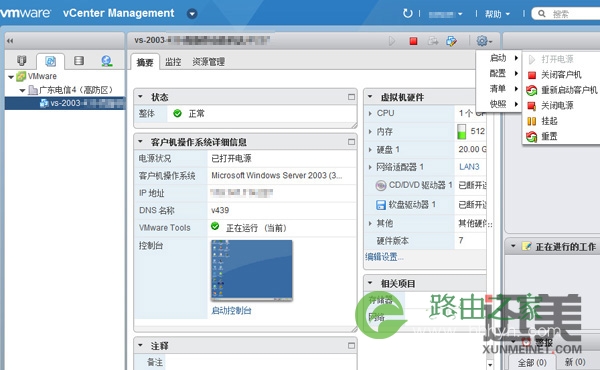Open the 编辑设置 link

coord(384,257)
